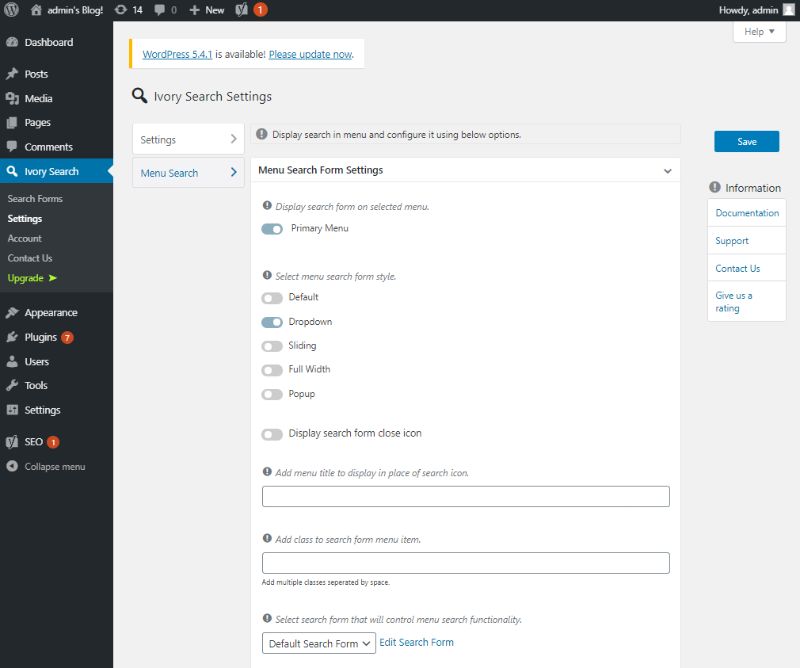Click the Pages icon in sidebar

[12, 122]
